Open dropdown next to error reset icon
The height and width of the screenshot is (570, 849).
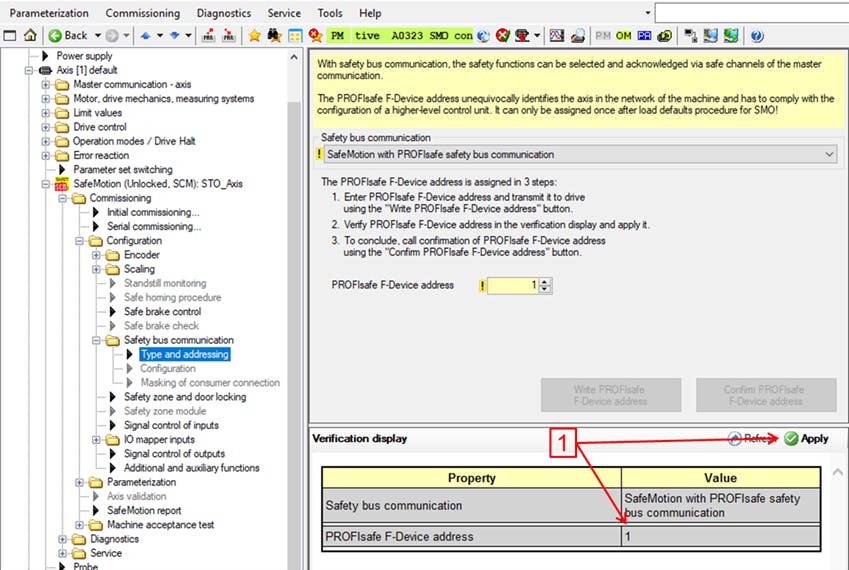[537, 36]
